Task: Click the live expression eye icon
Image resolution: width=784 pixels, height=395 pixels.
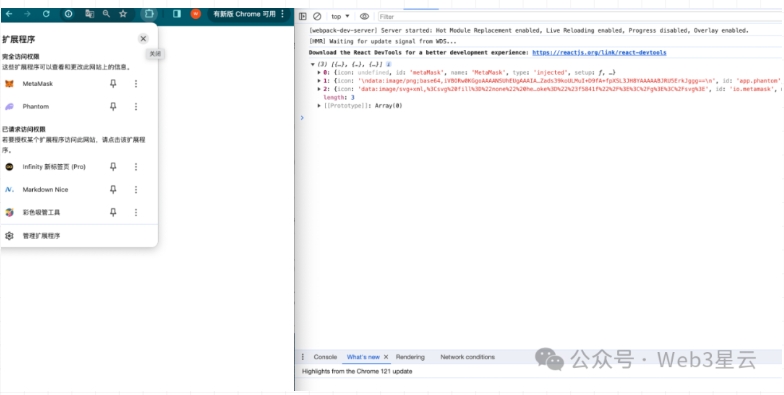Action: tap(364, 16)
